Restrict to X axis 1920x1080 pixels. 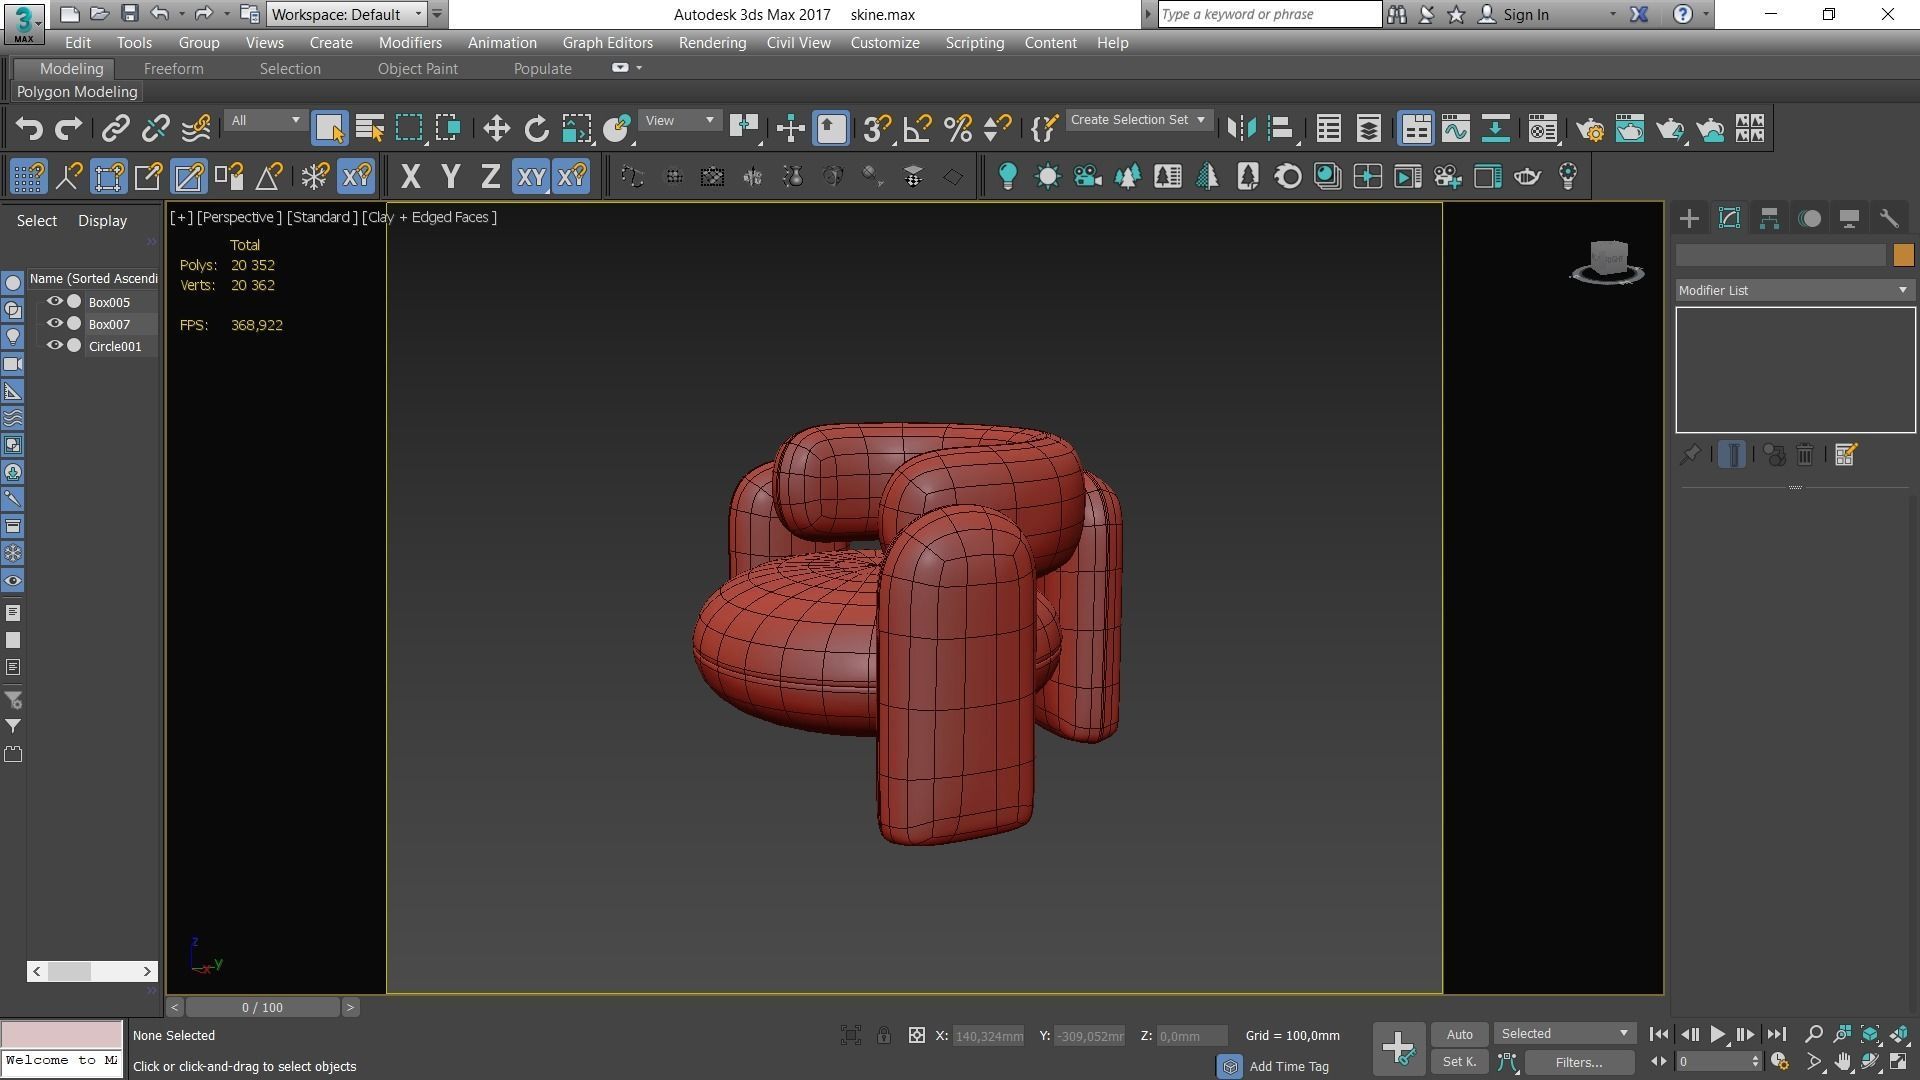[x=410, y=177]
